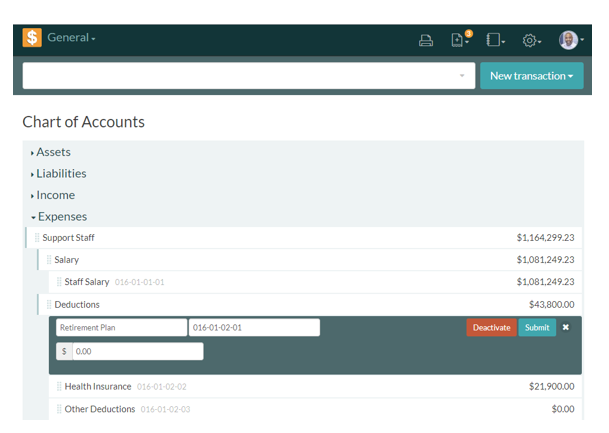Expand the Assets account group
This screenshot has height=433, width=609.
pyautogui.click(x=53, y=152)
